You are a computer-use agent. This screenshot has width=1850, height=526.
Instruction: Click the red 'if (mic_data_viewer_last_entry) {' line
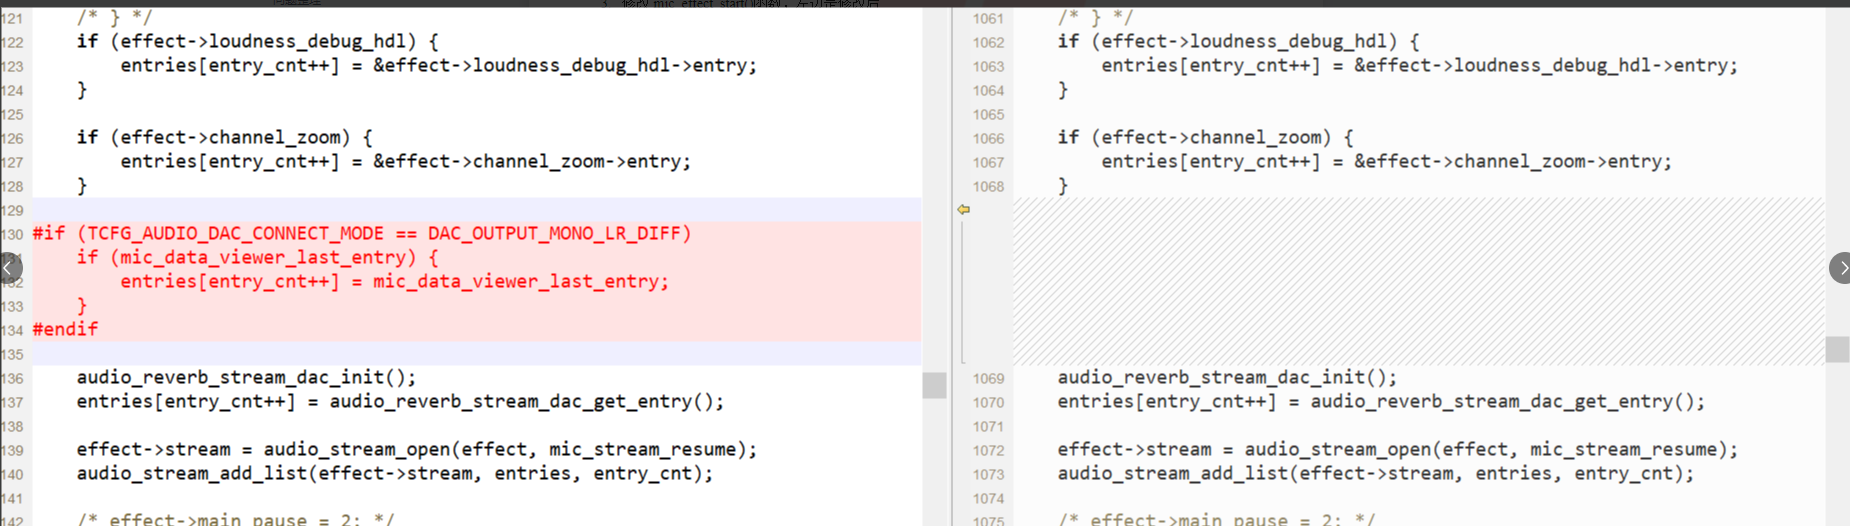point(258,258)
